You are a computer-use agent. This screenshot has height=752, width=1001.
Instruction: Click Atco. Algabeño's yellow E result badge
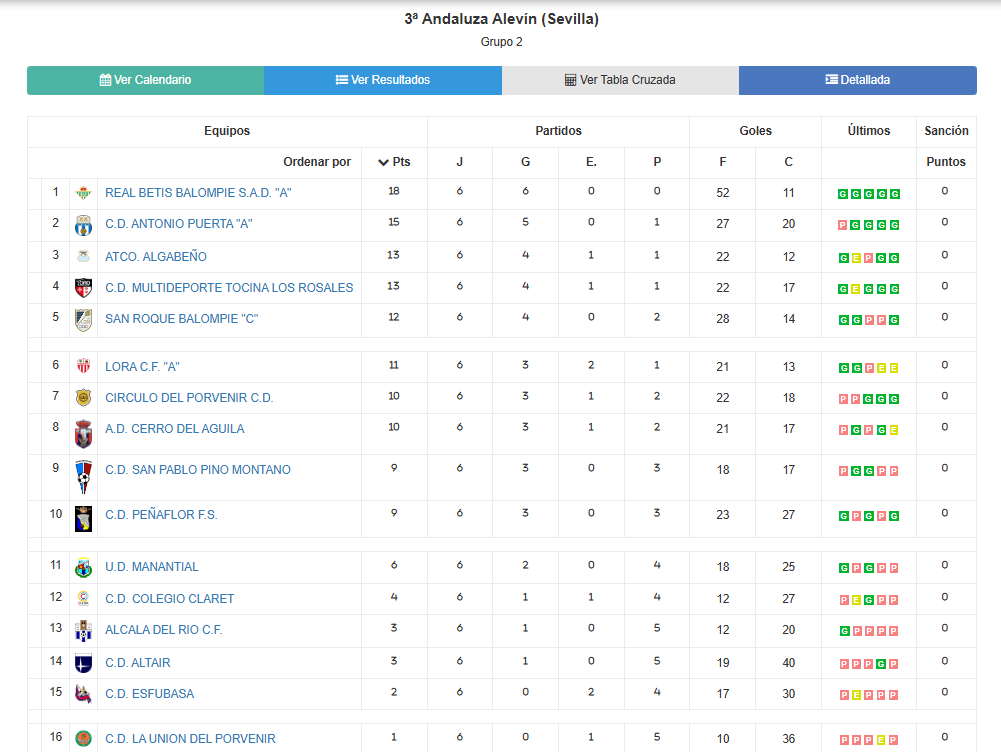(855, 259)
